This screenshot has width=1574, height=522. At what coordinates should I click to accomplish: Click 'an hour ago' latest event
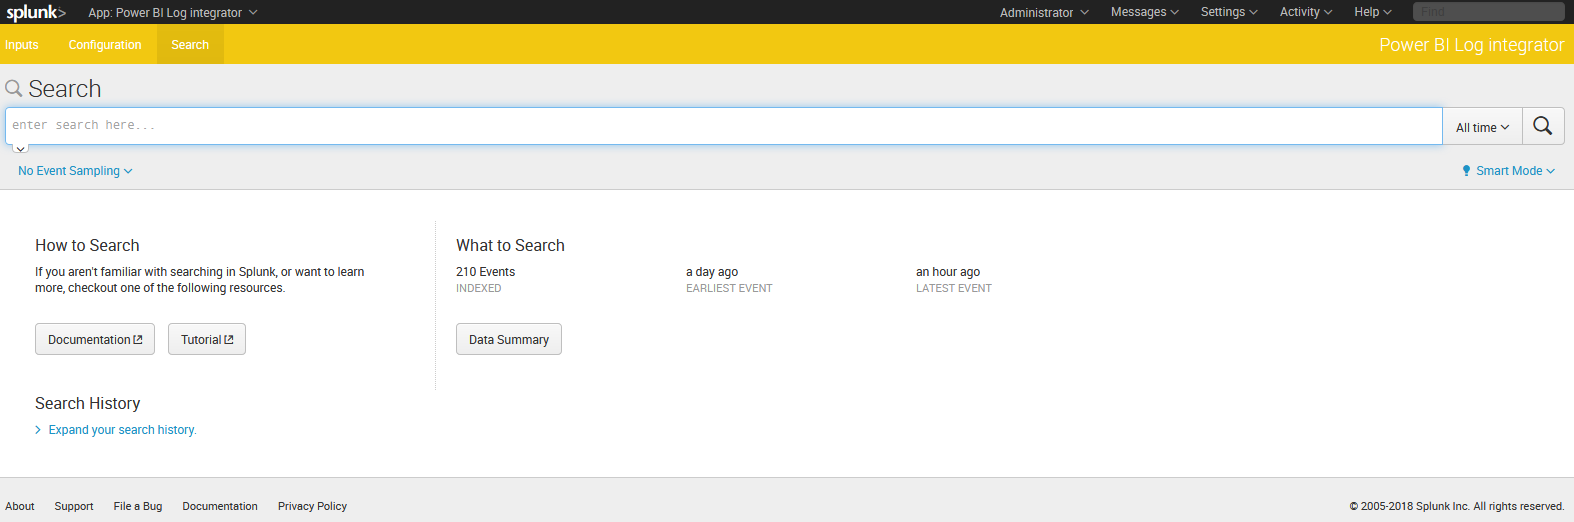click(948, 272)
